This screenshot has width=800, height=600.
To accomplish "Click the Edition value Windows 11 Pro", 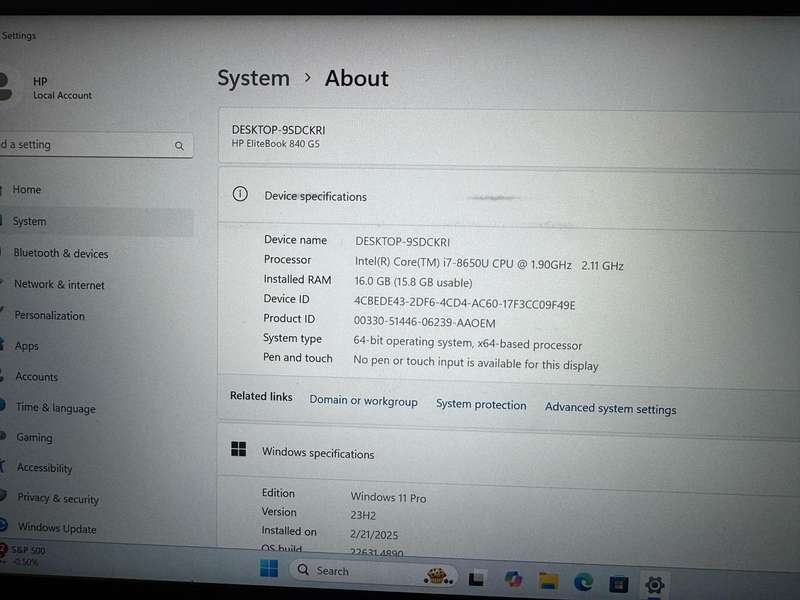I will click(388, 497).
